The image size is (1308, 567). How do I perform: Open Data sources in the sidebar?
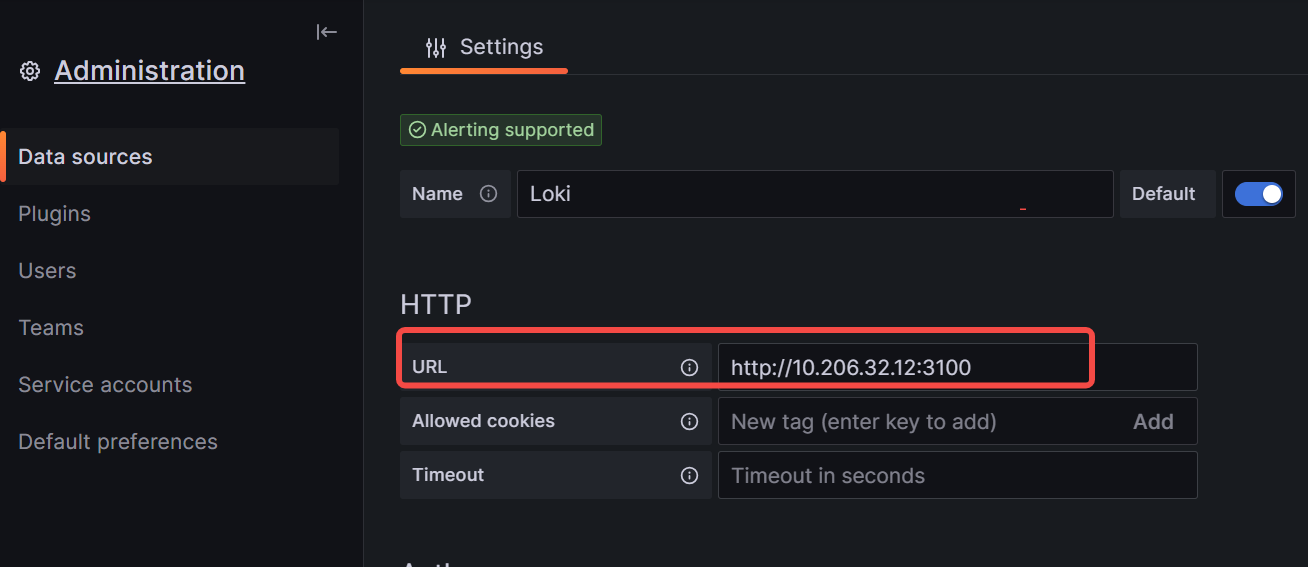pos(86,157)
